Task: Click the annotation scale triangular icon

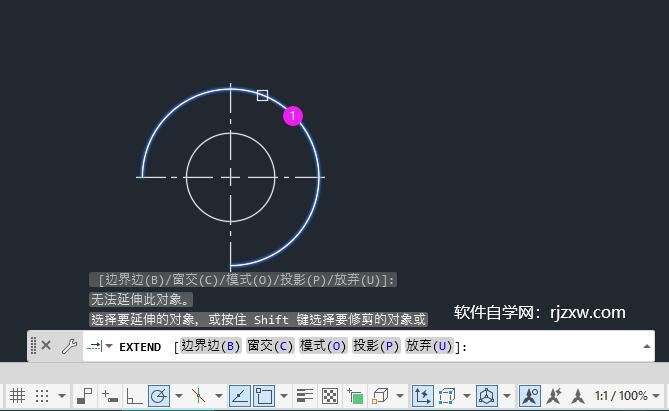Action: pos(578,396)
